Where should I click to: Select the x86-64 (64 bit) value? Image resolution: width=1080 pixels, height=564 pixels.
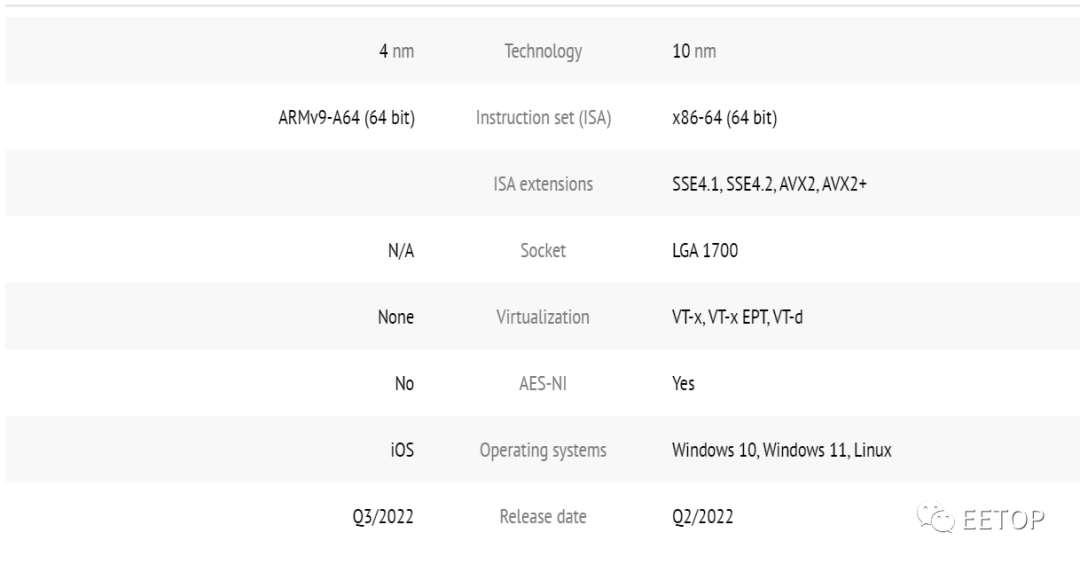(x=724, y=118)
